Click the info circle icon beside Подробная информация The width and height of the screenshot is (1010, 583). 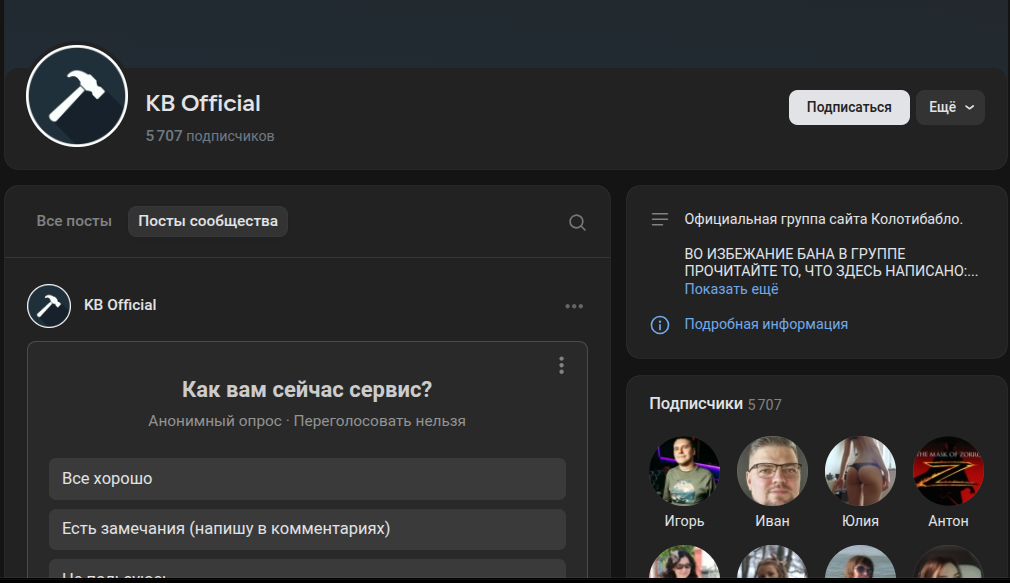pyautogui.click(x=659, y=325)
